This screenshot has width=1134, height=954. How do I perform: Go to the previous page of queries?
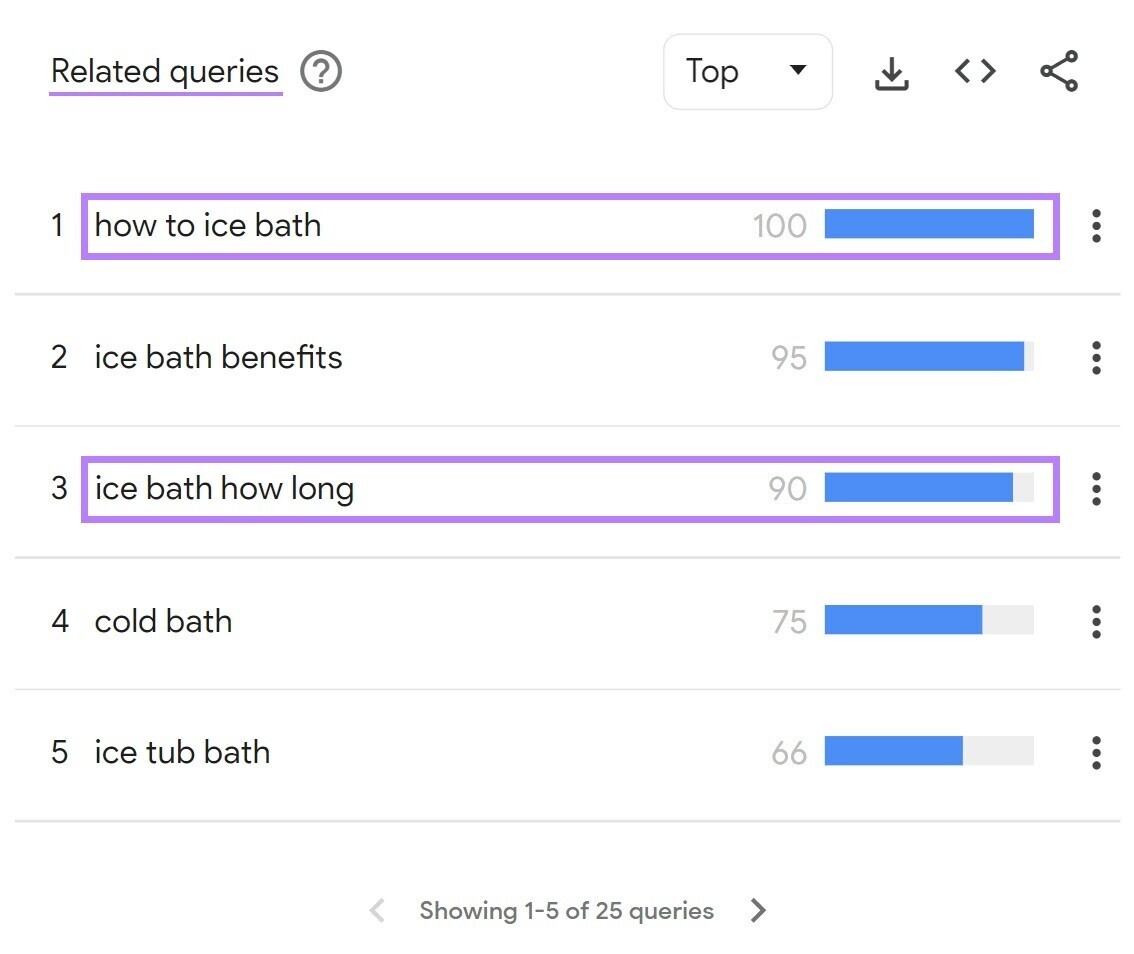(x=377, y=910)
